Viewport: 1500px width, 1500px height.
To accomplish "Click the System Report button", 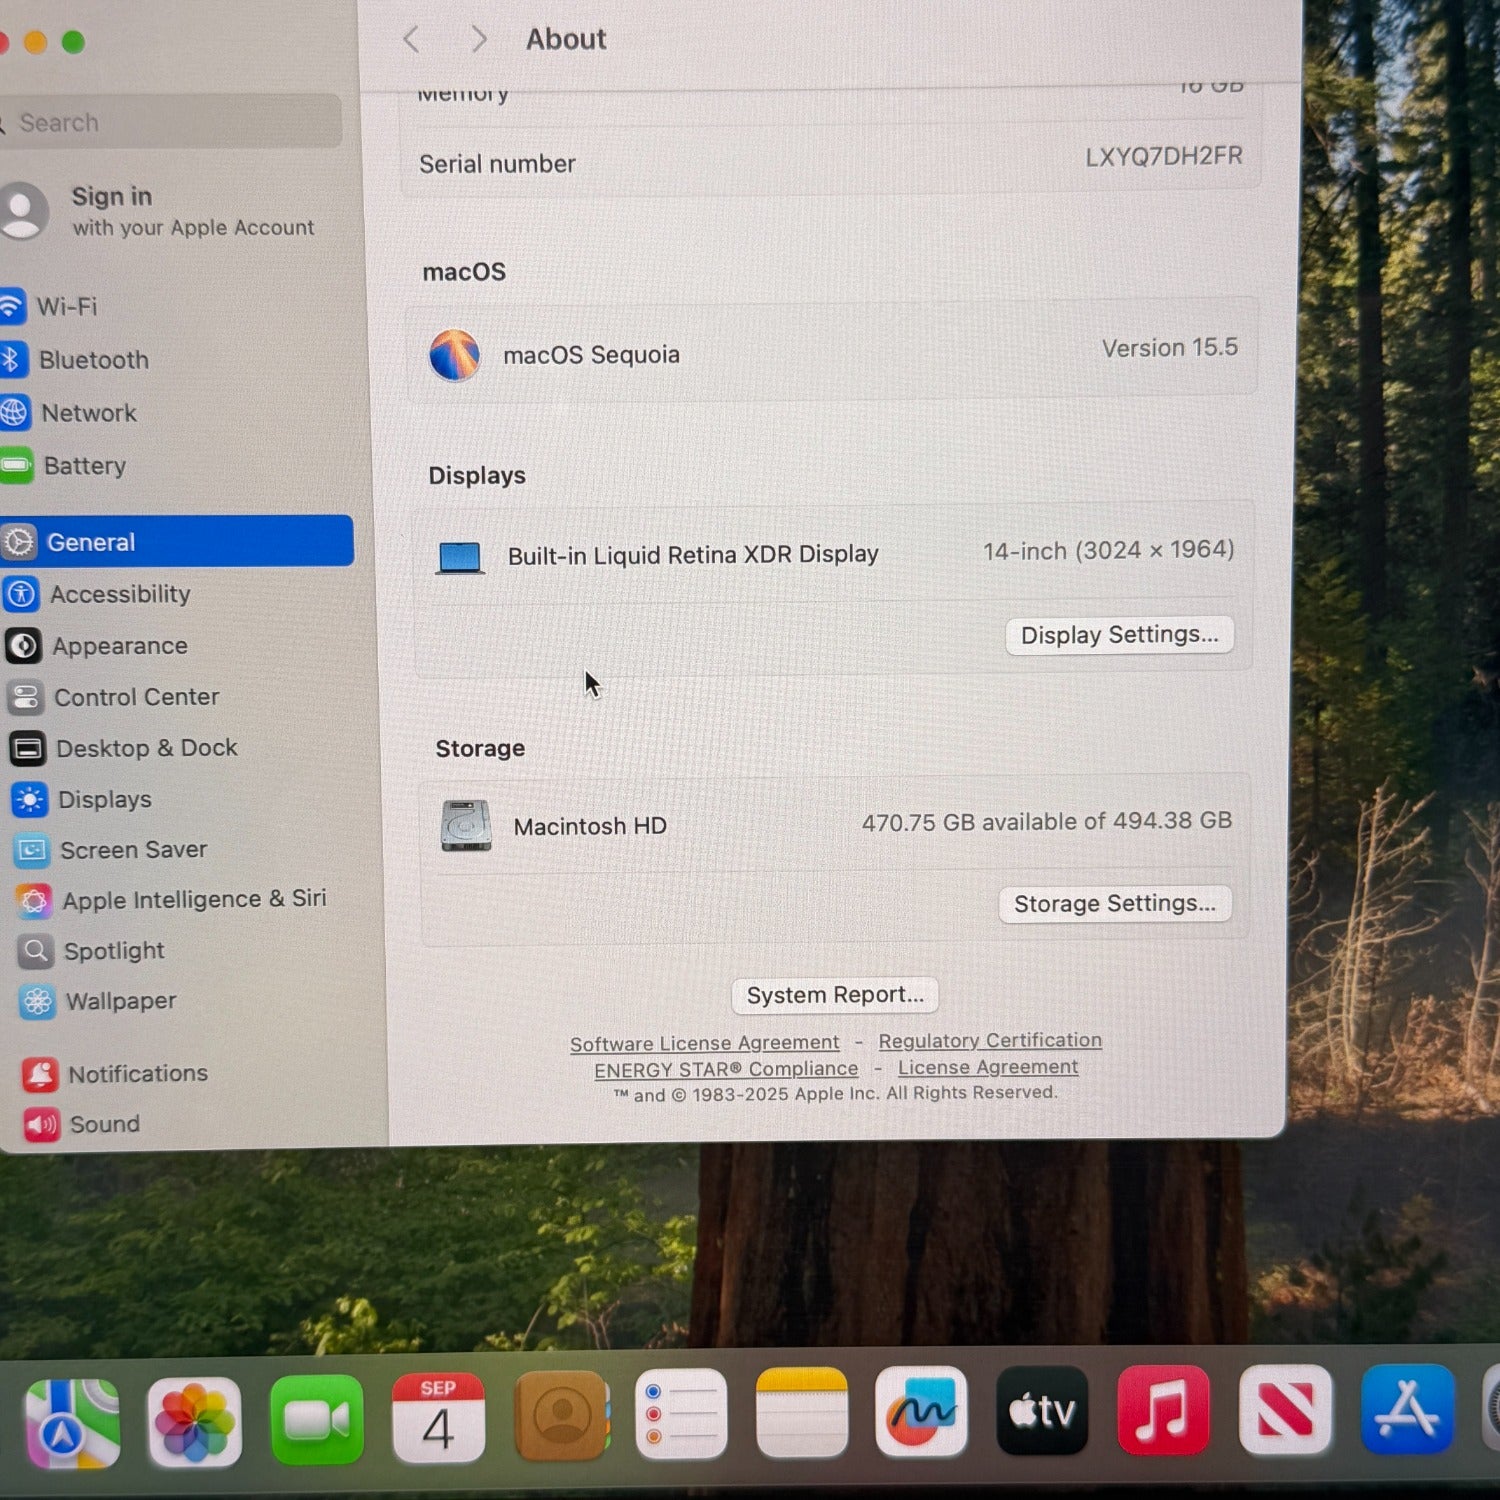I will [835, 995].
